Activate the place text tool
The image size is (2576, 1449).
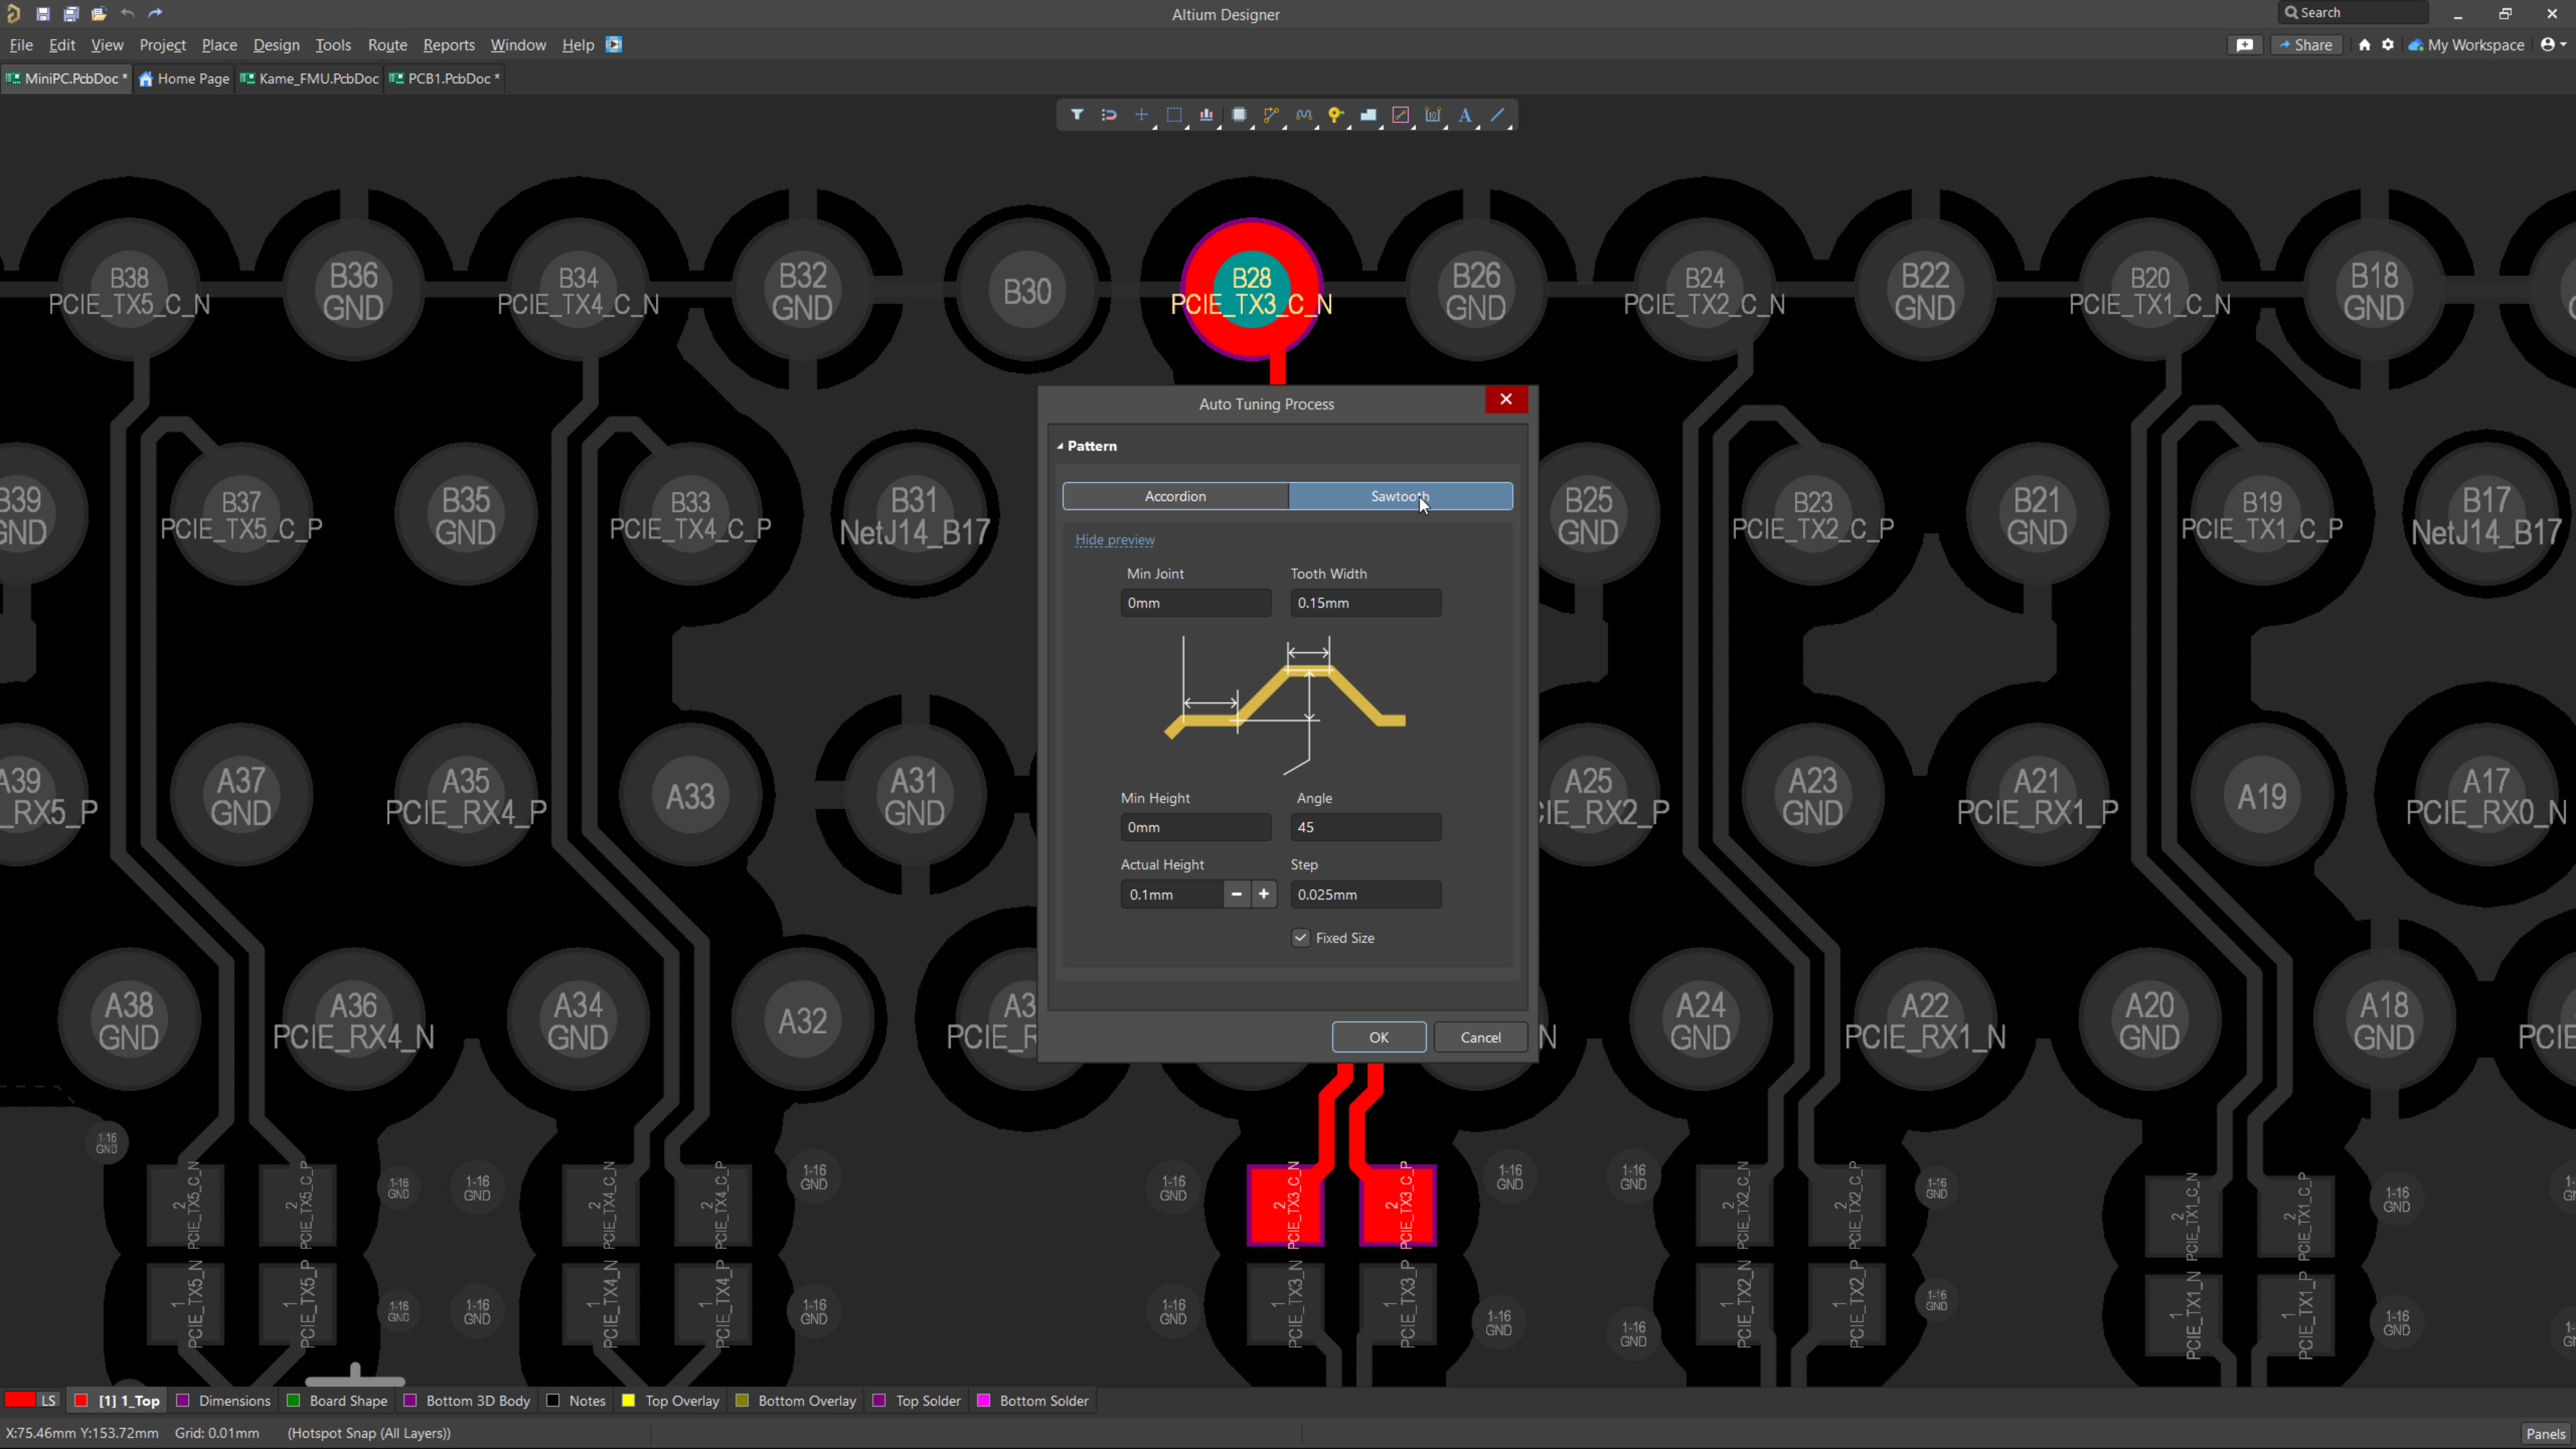1465,114
